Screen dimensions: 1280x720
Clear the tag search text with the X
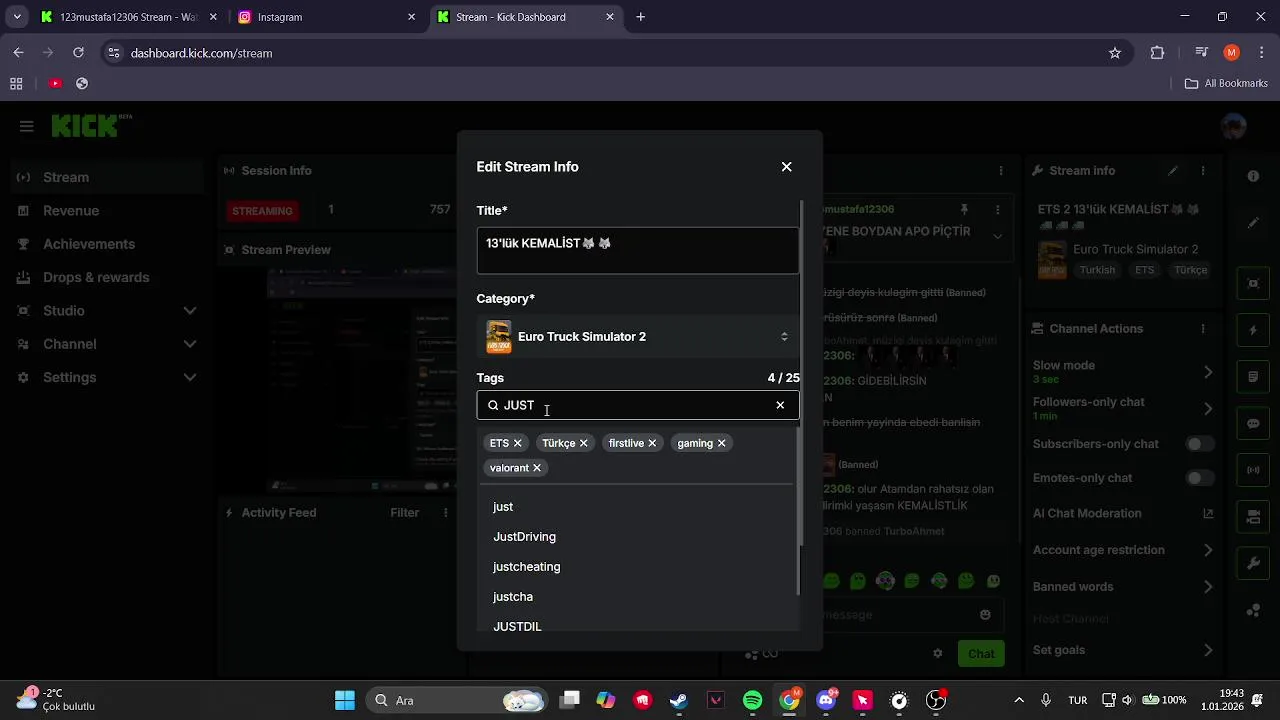(780, 405)
